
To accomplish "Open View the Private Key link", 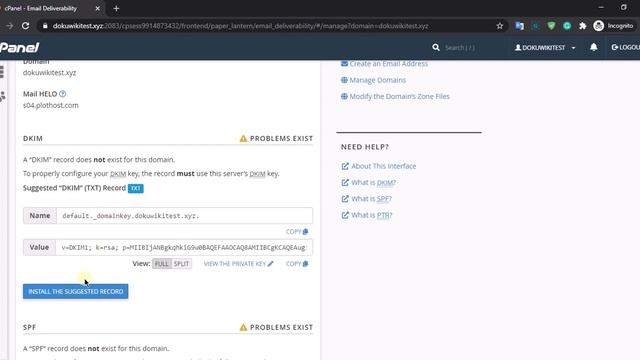I will point(238,264).
